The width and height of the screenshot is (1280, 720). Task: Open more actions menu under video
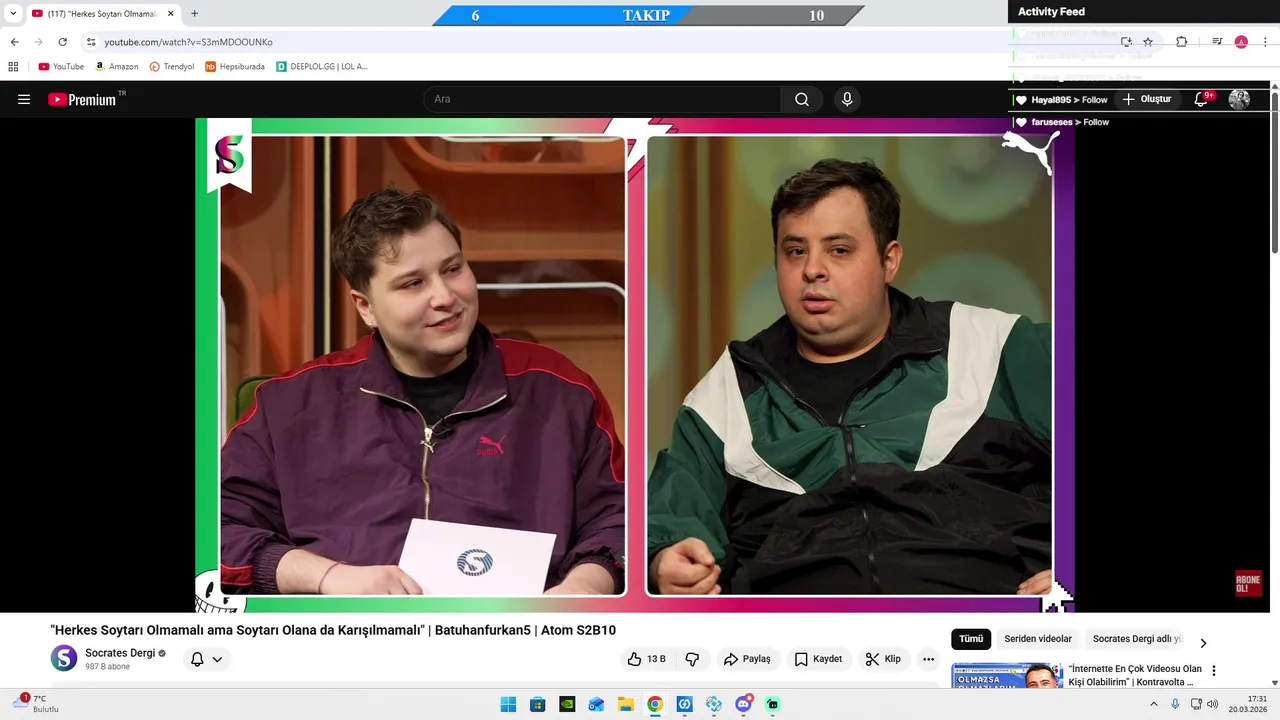point(928,659)
